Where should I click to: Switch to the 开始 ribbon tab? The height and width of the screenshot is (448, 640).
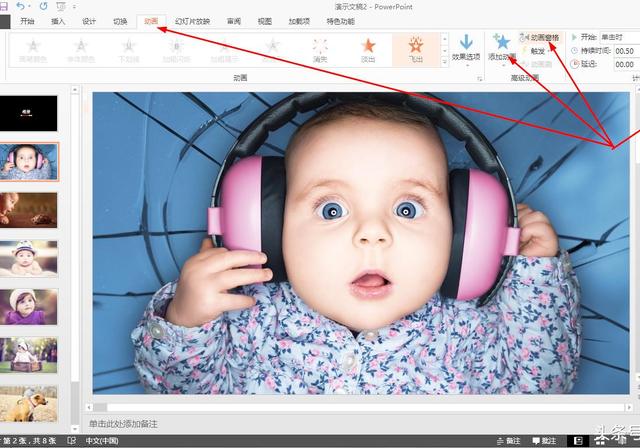click(27, 21)
